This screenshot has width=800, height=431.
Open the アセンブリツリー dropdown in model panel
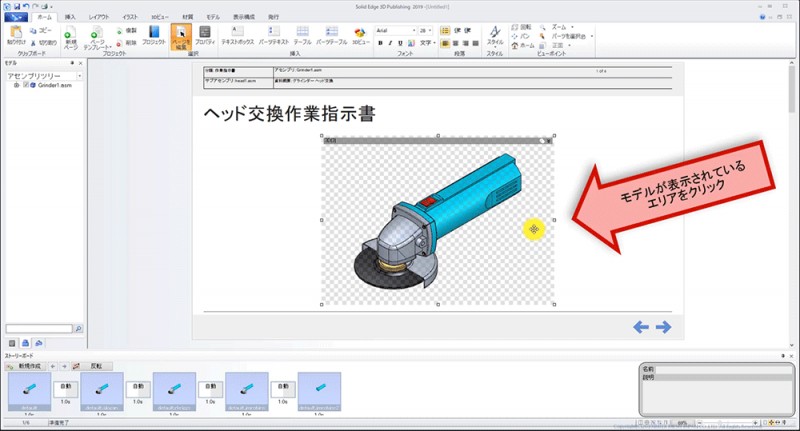[79, 75]
